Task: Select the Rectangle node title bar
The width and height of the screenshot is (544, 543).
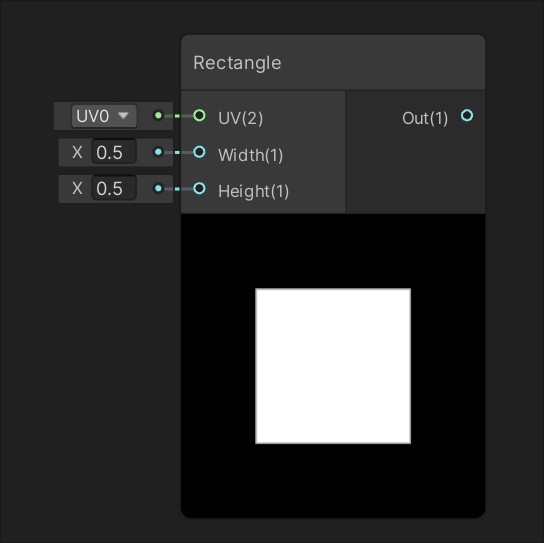Action: coord(333,62)
